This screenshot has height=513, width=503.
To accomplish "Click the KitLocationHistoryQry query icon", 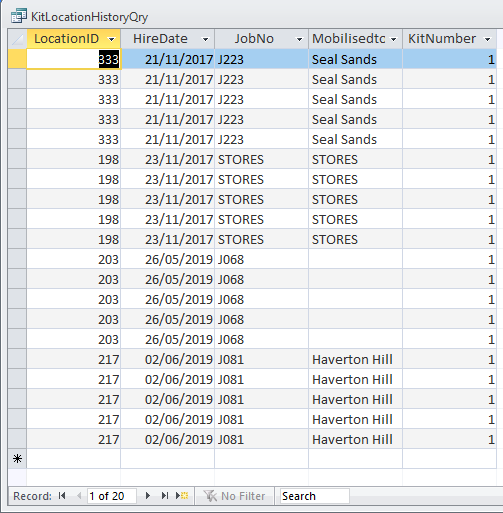I will [x=19, y=16].
